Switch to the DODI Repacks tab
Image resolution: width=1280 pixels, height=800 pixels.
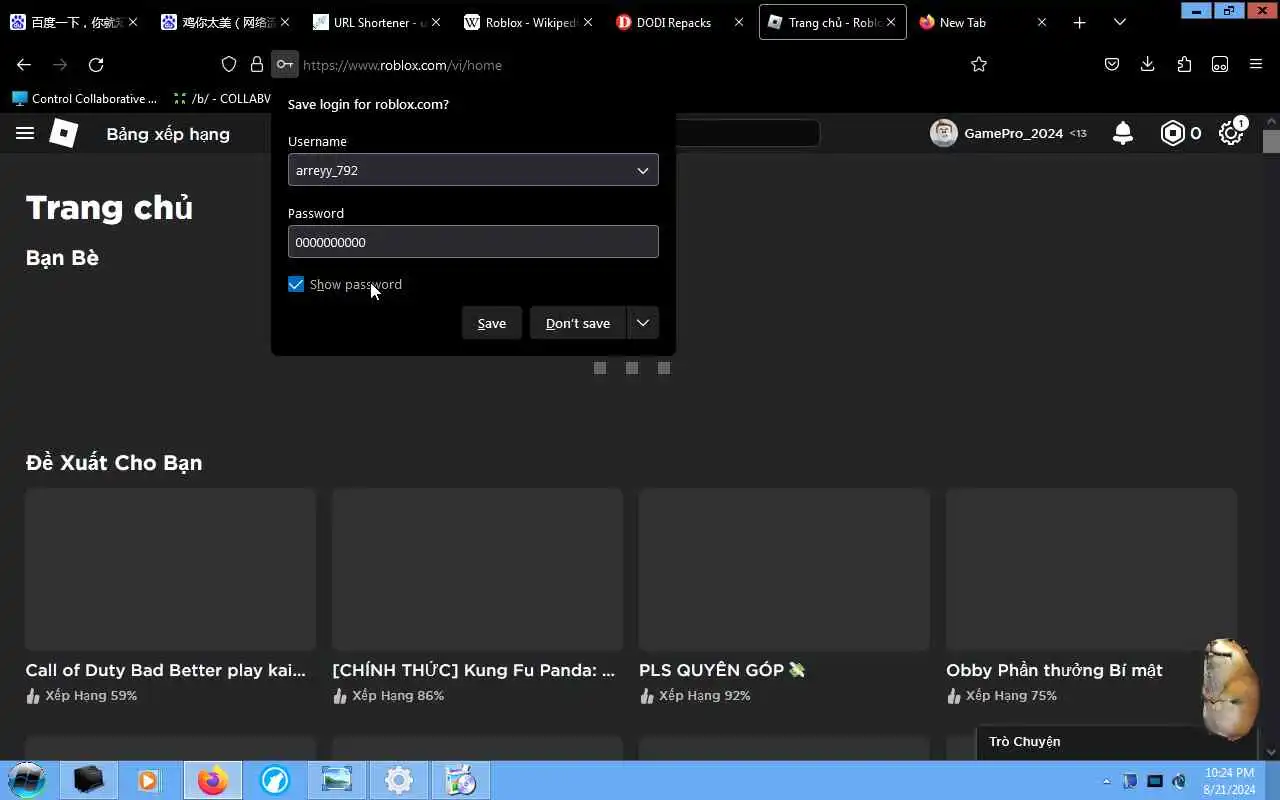point(680,22)
